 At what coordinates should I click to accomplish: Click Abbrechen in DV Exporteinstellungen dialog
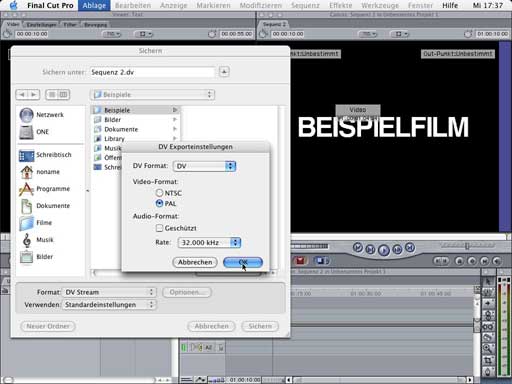[195, 262]
